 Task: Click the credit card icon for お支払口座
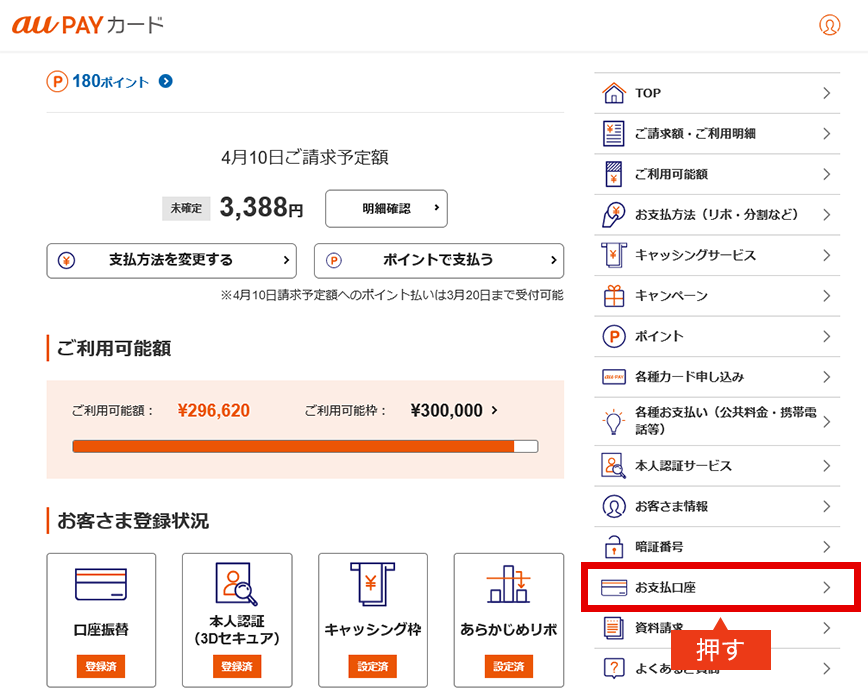pos(613,588)
